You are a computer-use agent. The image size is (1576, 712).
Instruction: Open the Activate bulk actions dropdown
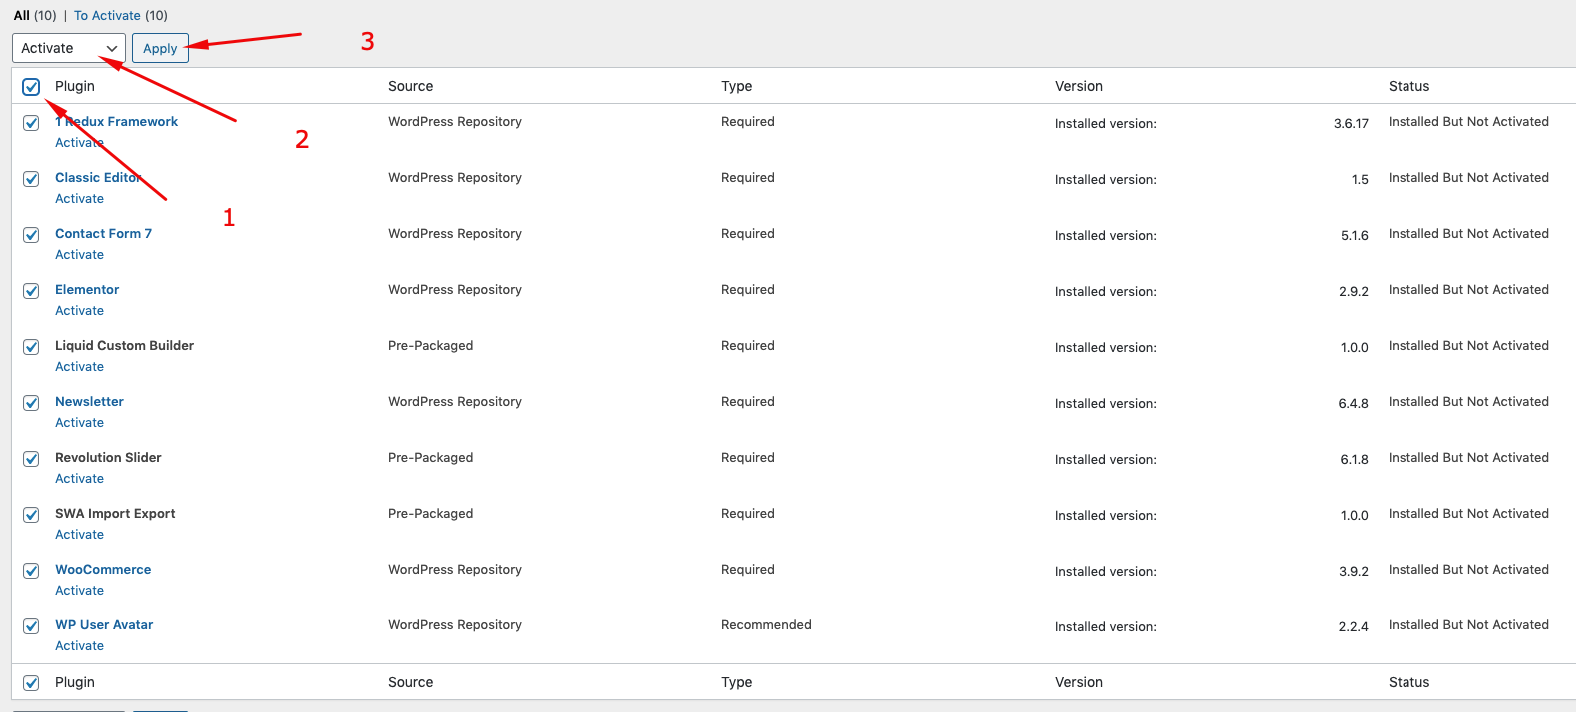pyautogui.click(x=68, y=48)
